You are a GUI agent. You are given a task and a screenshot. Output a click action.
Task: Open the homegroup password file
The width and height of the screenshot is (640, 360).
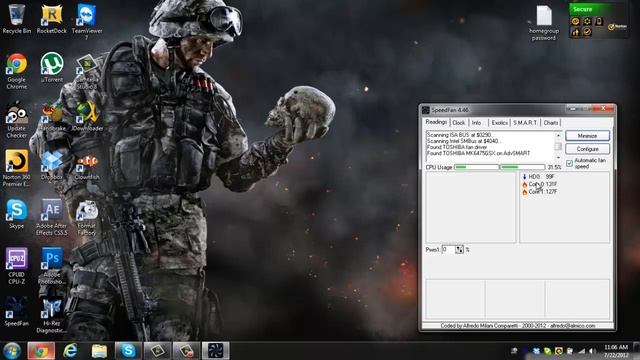coord(544,23)
